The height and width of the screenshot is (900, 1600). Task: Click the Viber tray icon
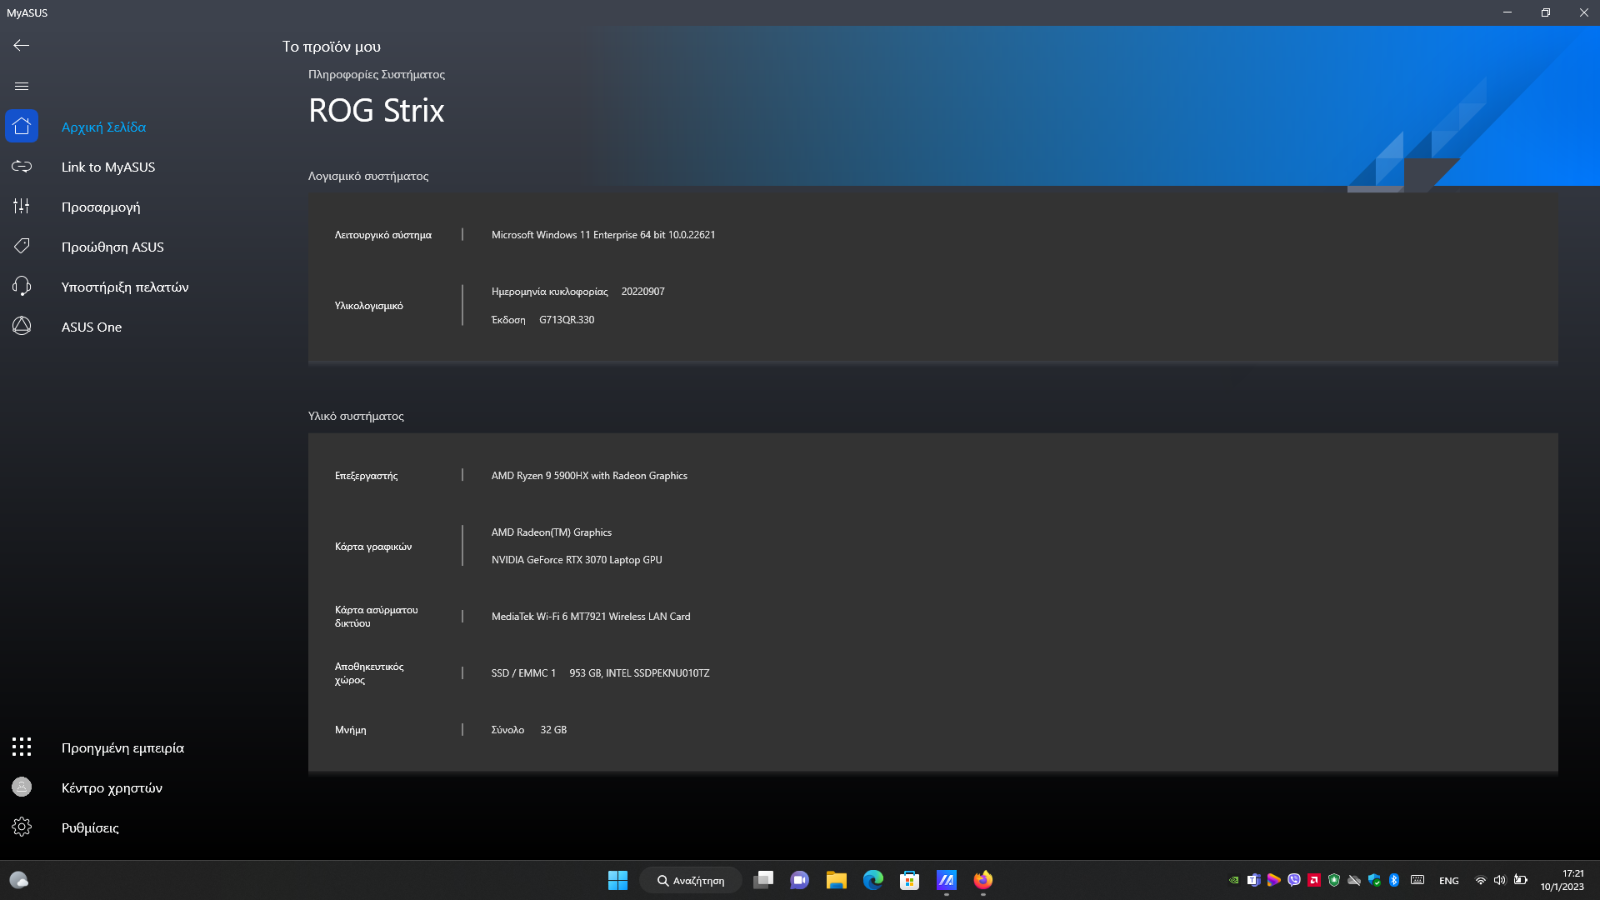(1294, 880)
